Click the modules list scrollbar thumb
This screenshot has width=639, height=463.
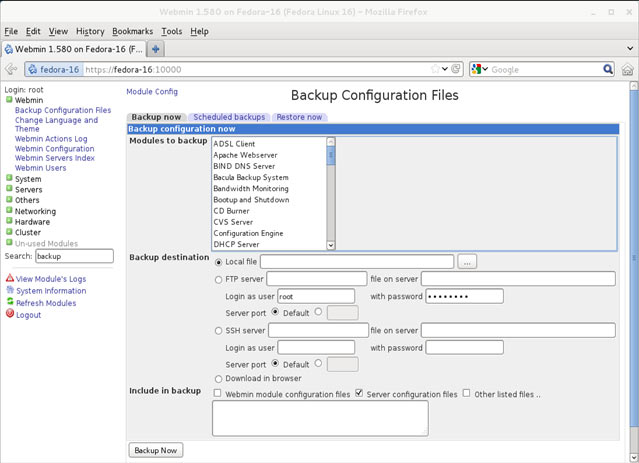tap(331, 155)
